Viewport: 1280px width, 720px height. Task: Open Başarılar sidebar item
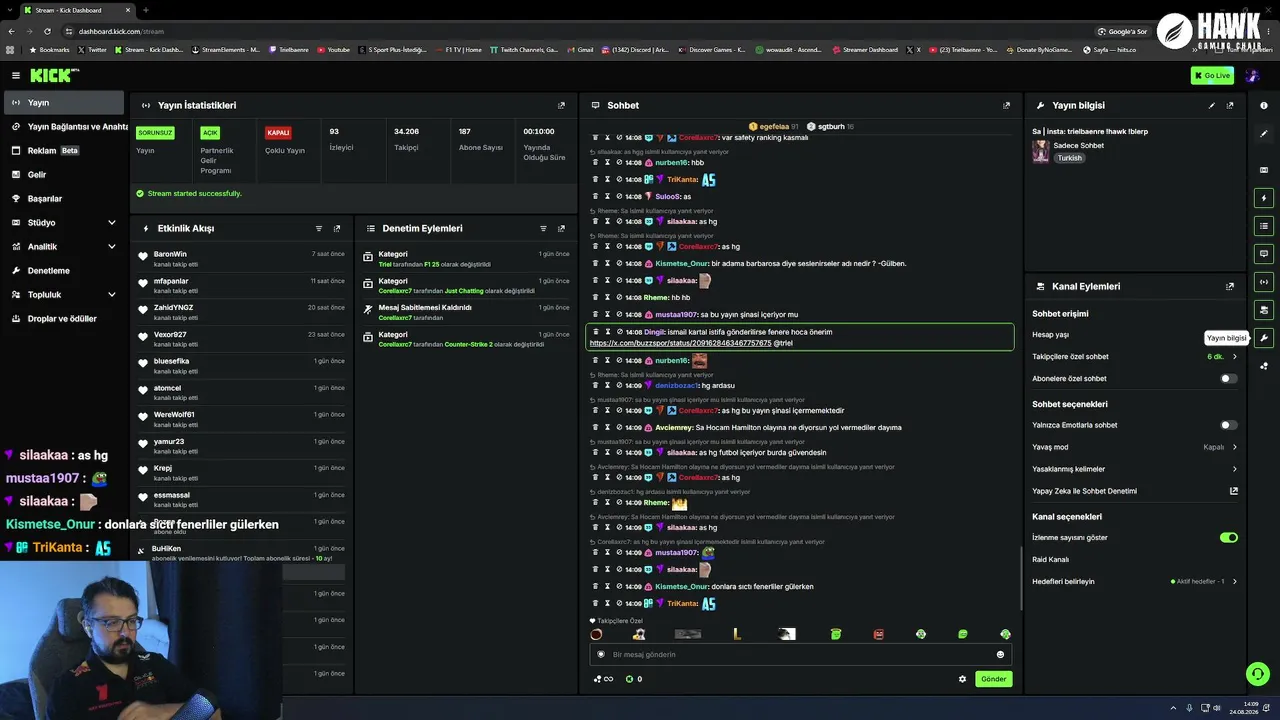tap(62, 198)
